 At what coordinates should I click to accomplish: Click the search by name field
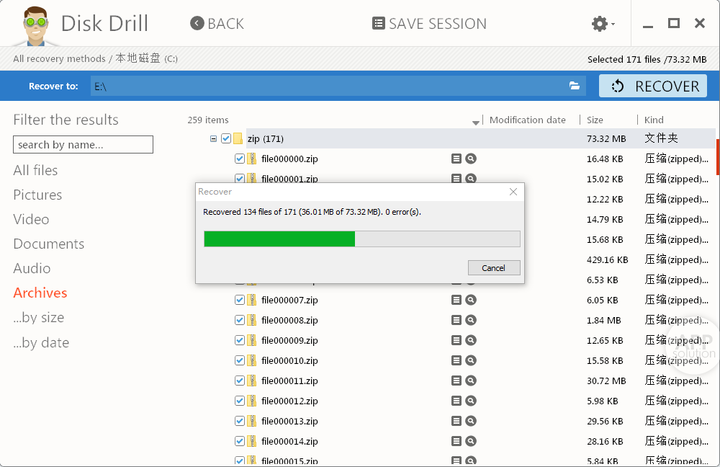tap(83, 145)
